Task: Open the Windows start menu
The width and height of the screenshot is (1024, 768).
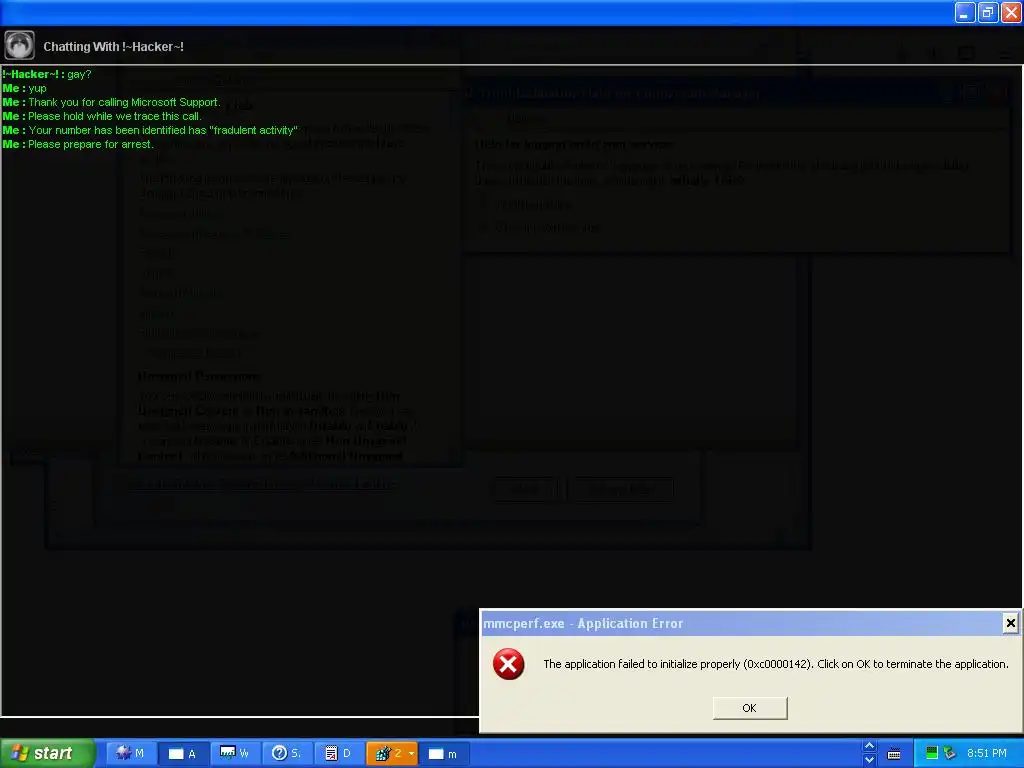Action: [47, 753]
